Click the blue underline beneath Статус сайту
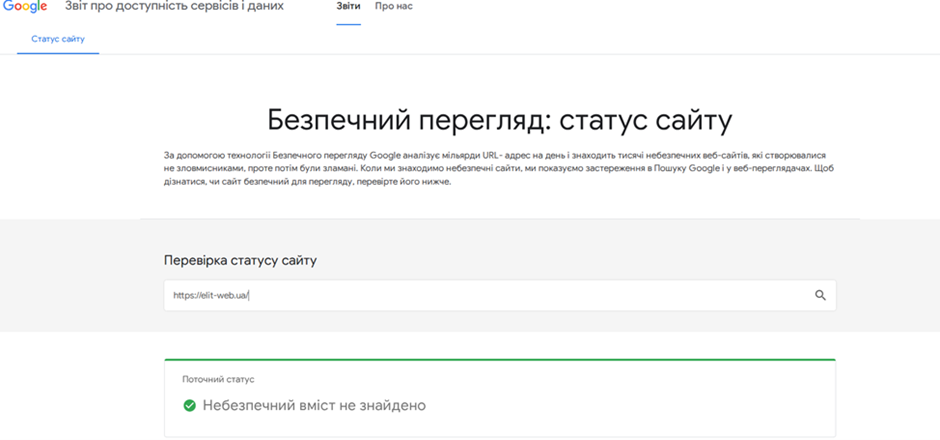Screen dimensions: 940x440 58,53
